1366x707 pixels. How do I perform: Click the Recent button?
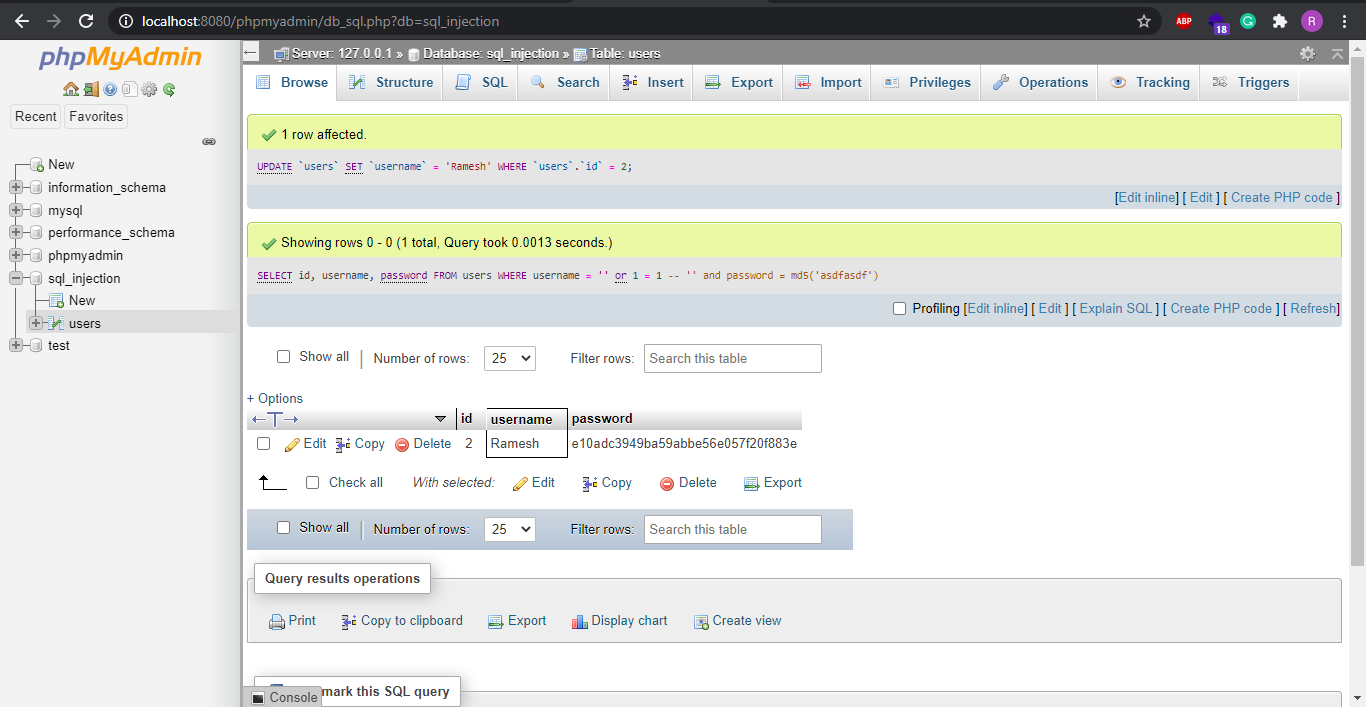[x=36, y=117]
